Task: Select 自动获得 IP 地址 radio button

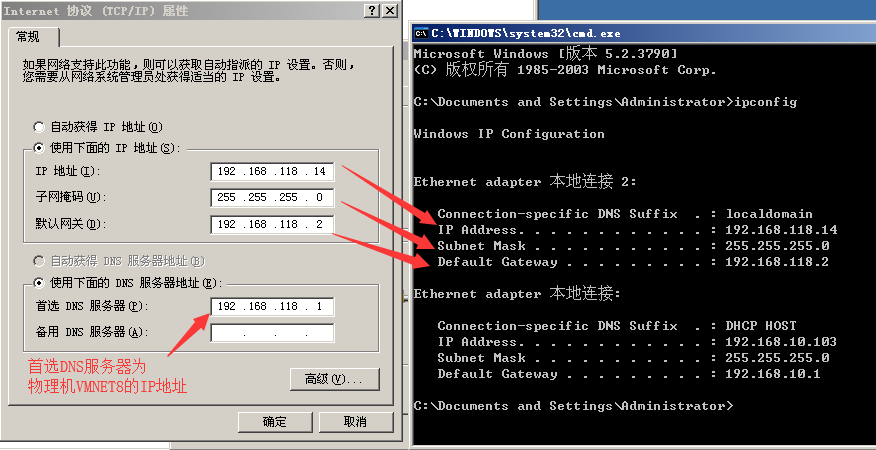Action: (x=39, y=127)
